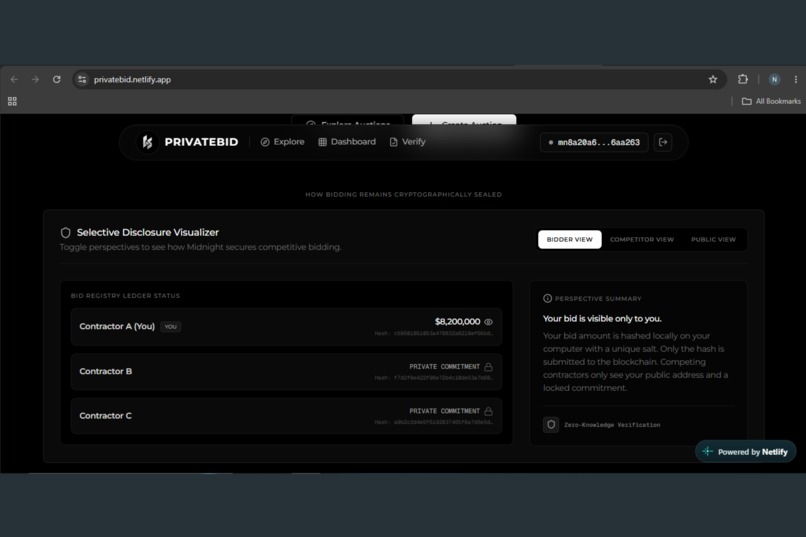Click the browser forward arrow
Screen dimensions: 806x537
(x=35, y=80)
